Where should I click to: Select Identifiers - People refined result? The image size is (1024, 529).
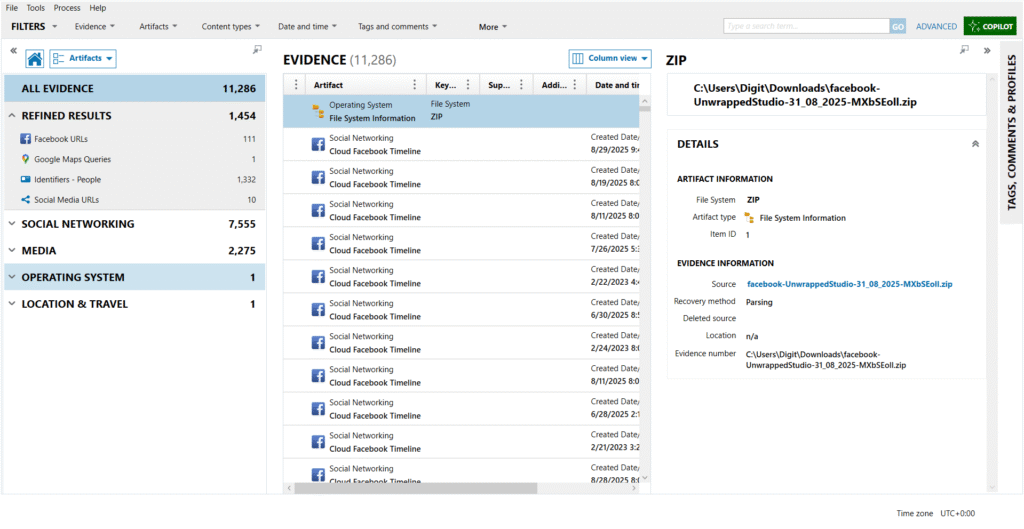135,180
